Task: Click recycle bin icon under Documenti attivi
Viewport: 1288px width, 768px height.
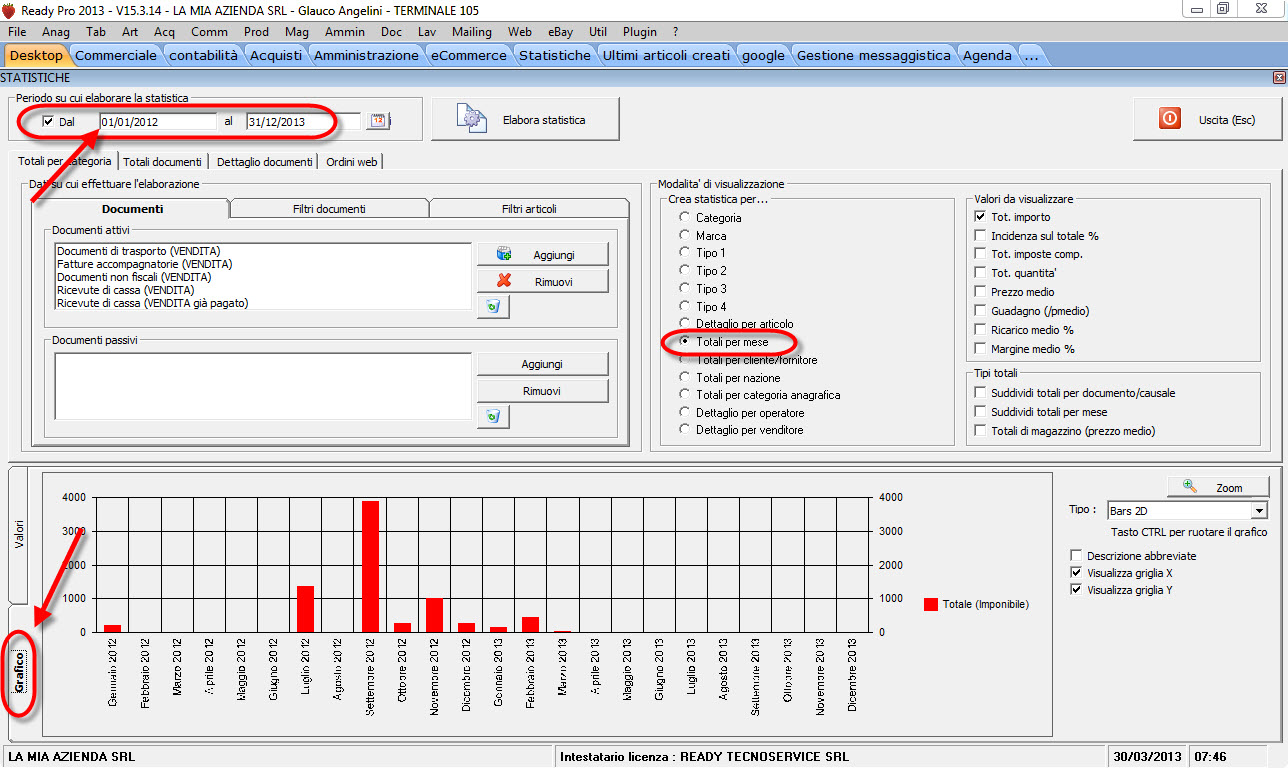Action: (493, 307)
